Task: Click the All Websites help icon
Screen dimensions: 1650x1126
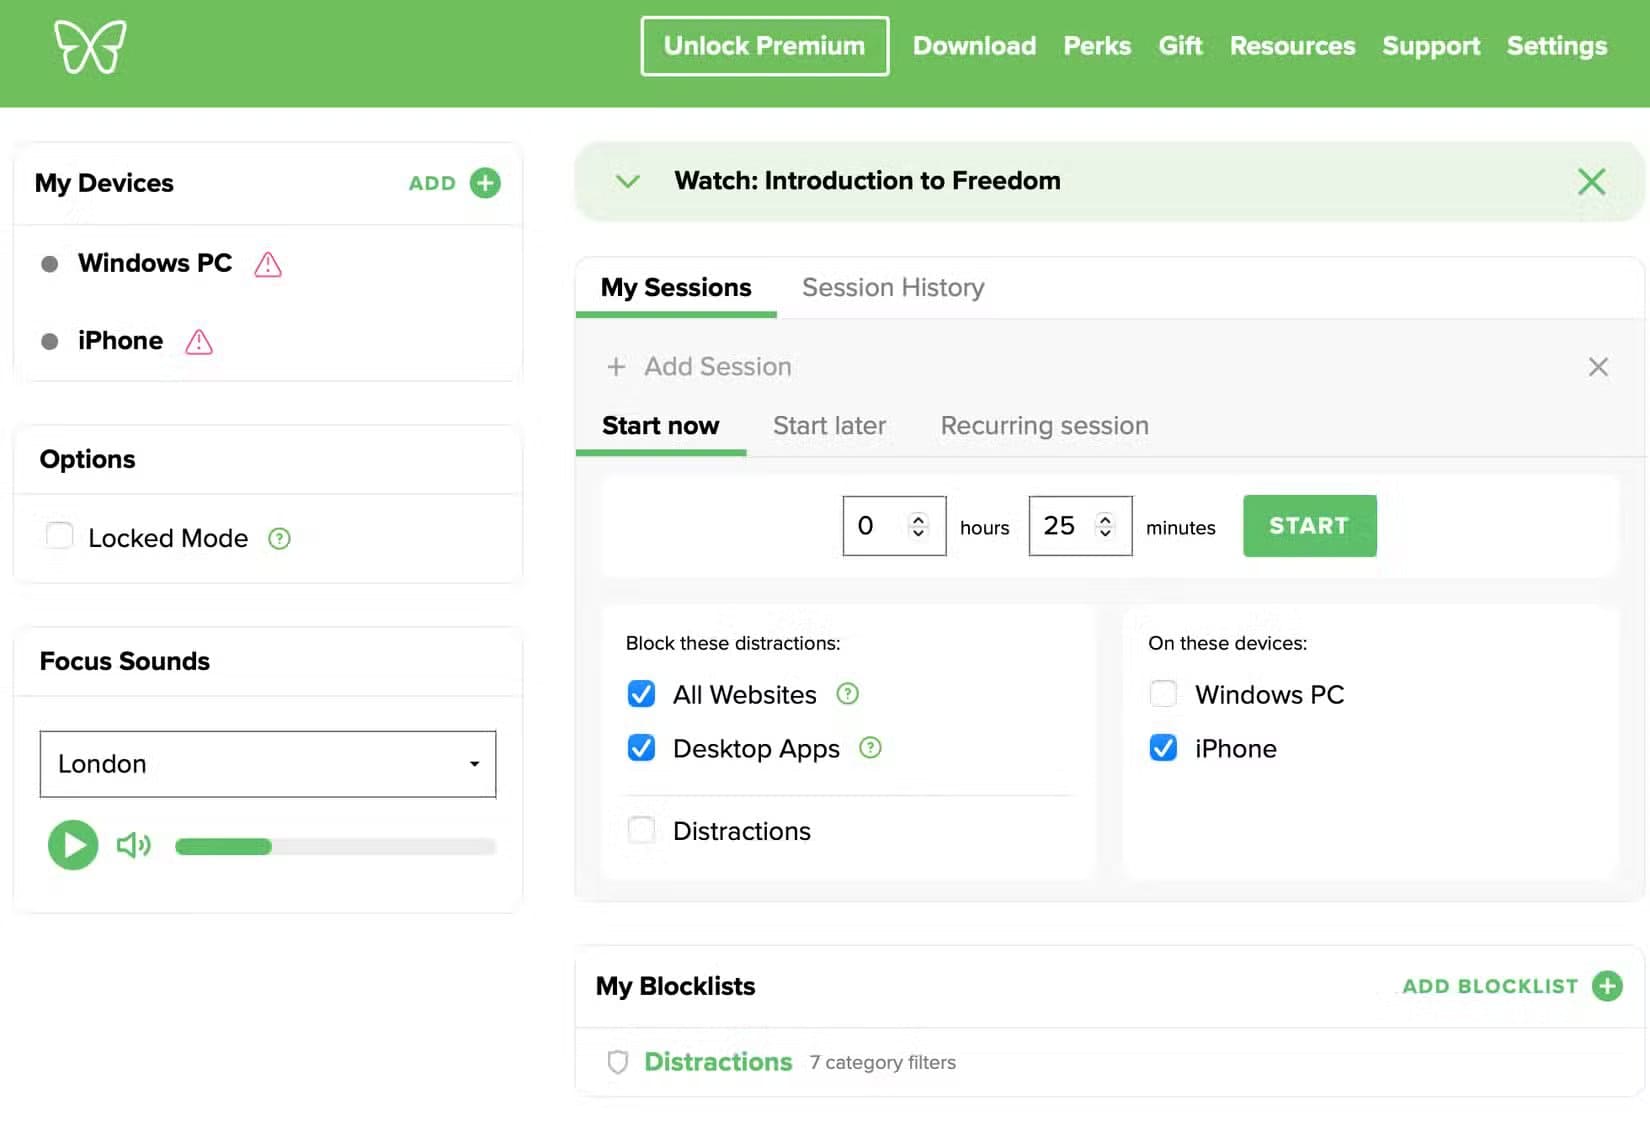Action: coord(847,694)
